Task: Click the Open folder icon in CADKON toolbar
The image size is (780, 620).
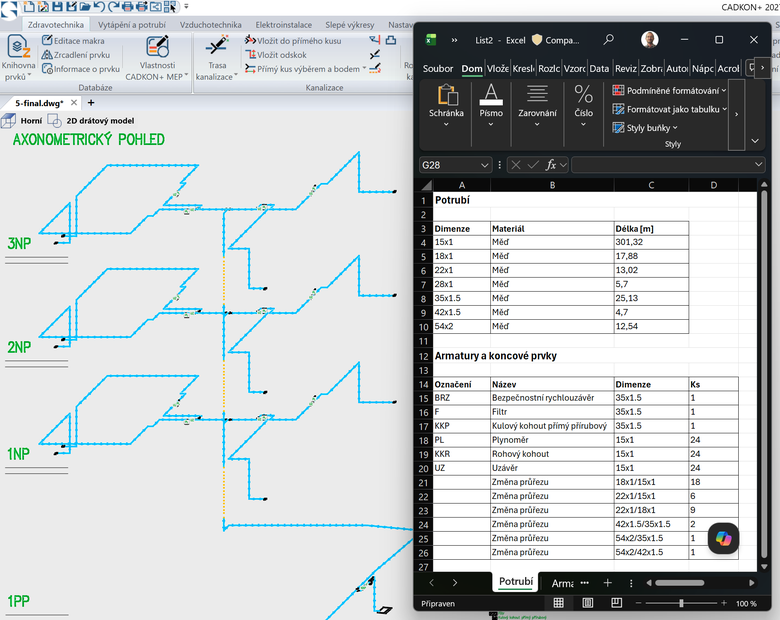Action: point(85,6)
